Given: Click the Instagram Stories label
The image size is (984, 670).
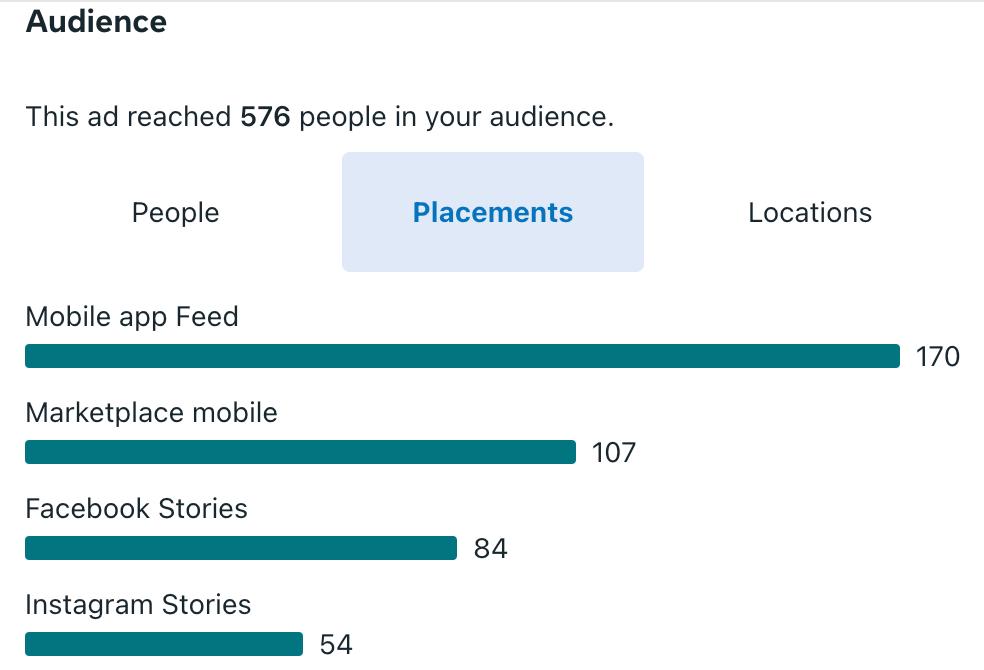Looking at the screenshot, I should tap(138, 605).
